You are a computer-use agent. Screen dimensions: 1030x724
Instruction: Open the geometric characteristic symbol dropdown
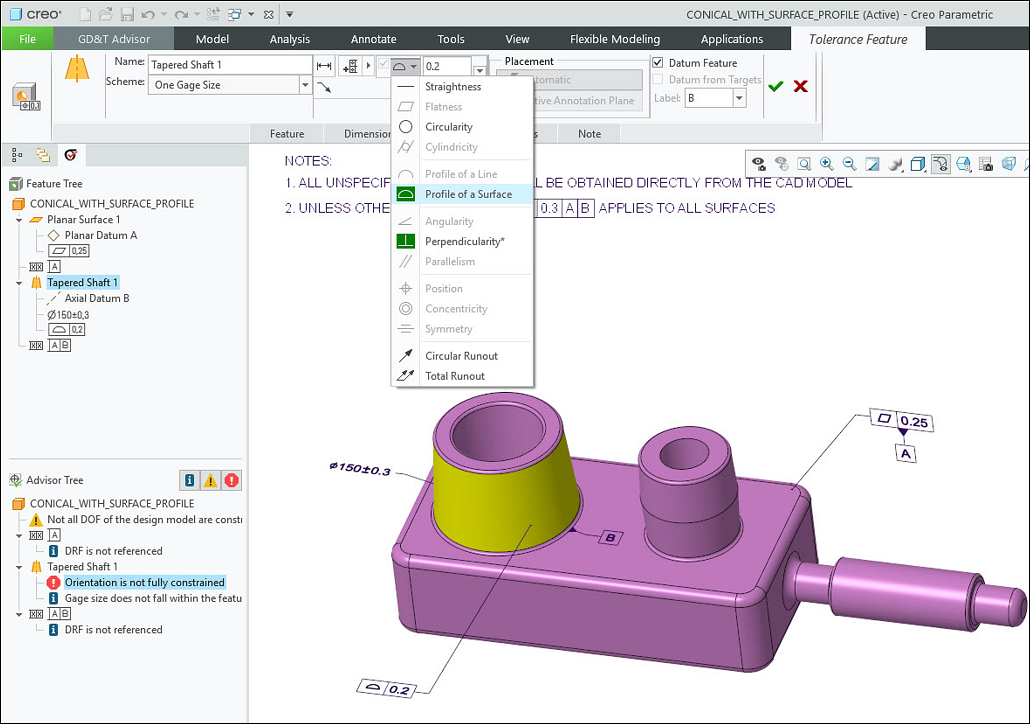pos(405,66)
